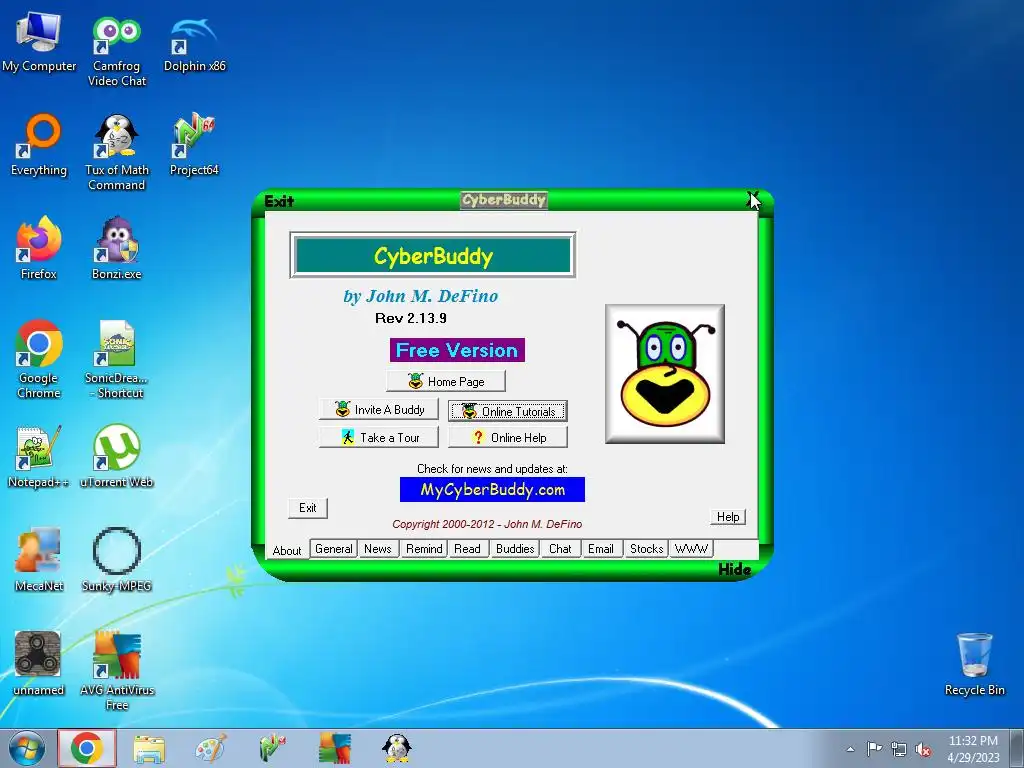Open the Recycle Bin

(974, 664)
